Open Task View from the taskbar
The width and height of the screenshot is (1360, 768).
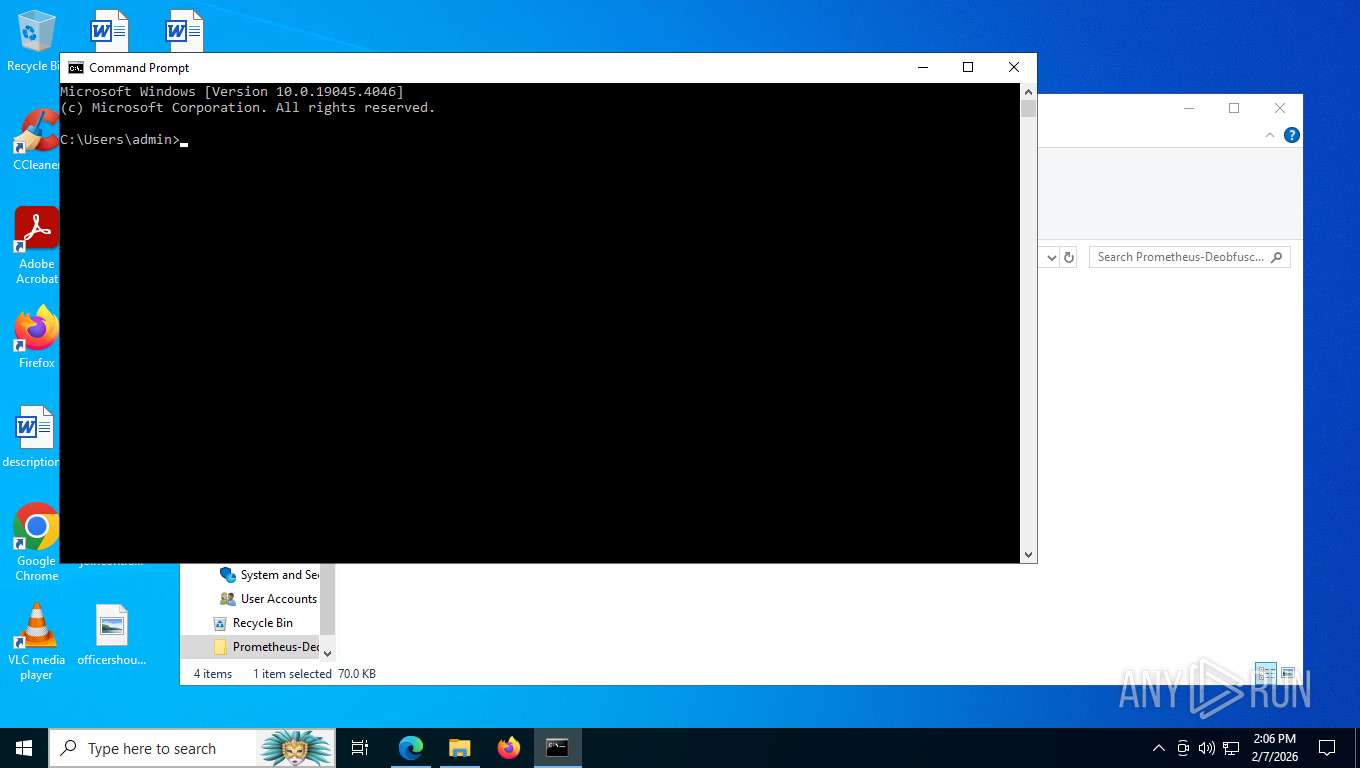(x=360, y=748)
